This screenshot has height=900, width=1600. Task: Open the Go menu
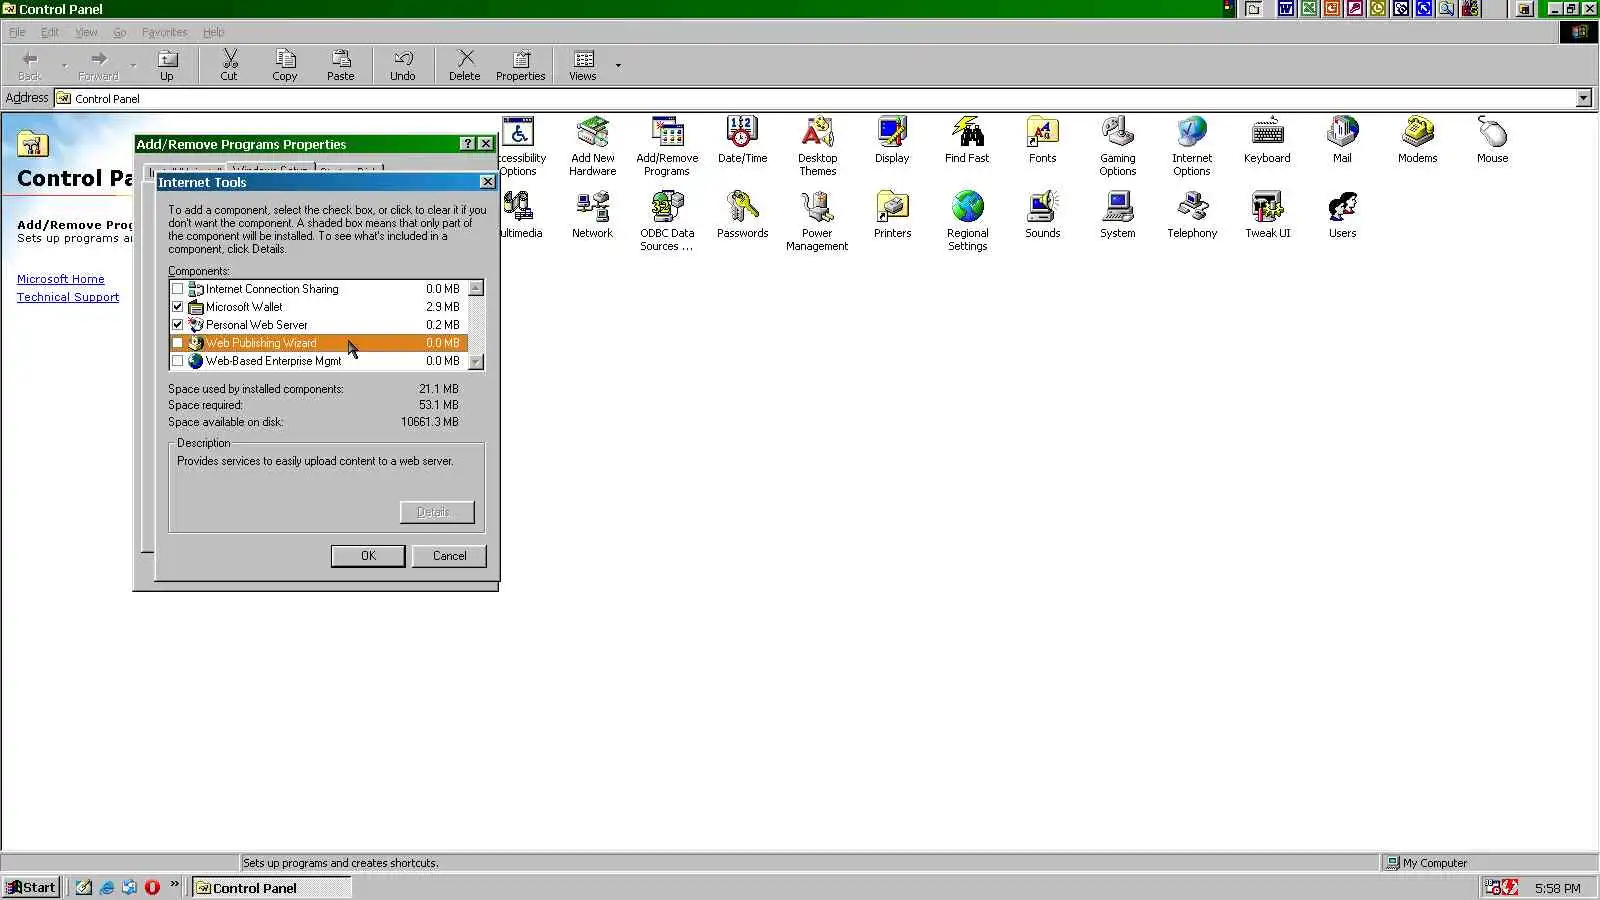120,32
